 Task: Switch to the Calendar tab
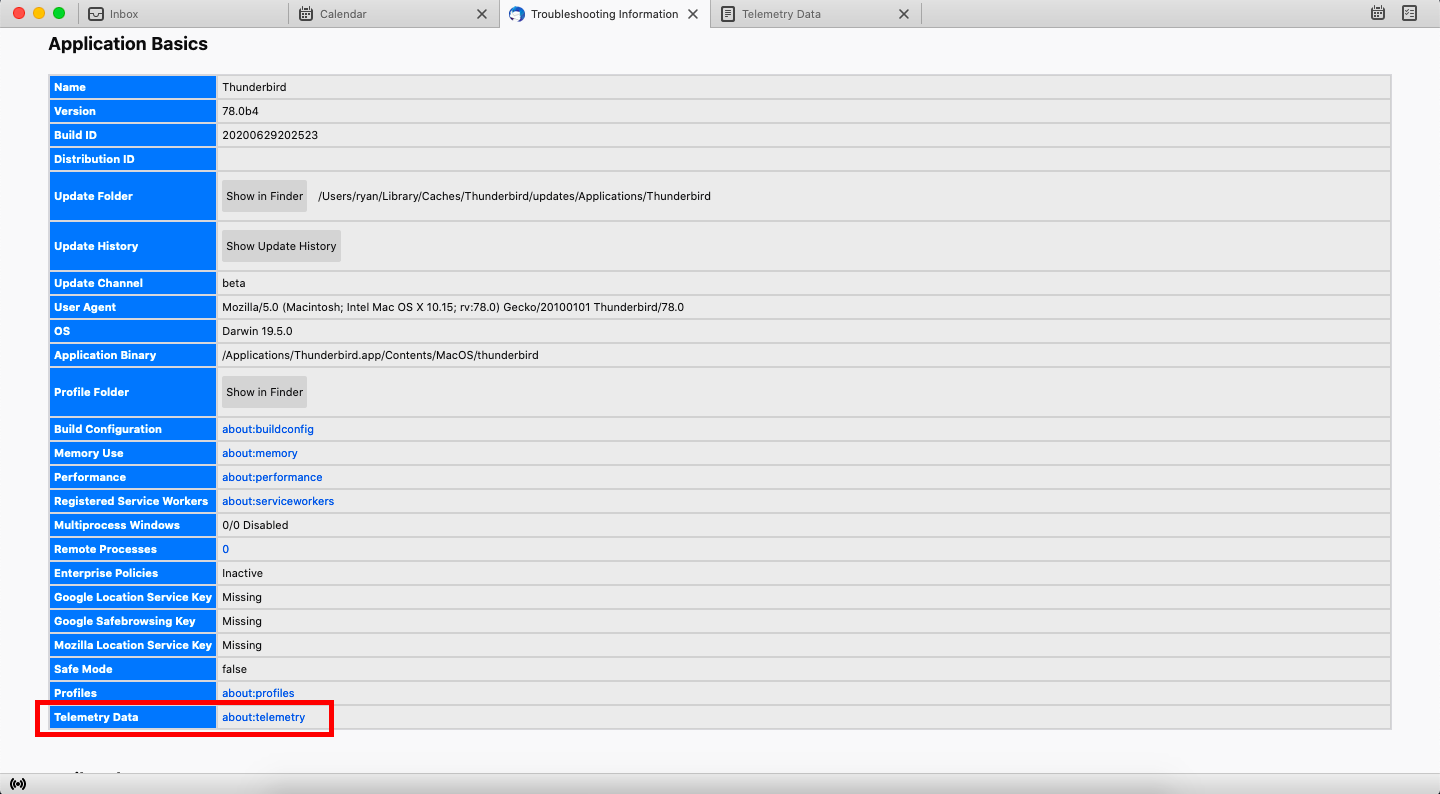tap(370, 14)
